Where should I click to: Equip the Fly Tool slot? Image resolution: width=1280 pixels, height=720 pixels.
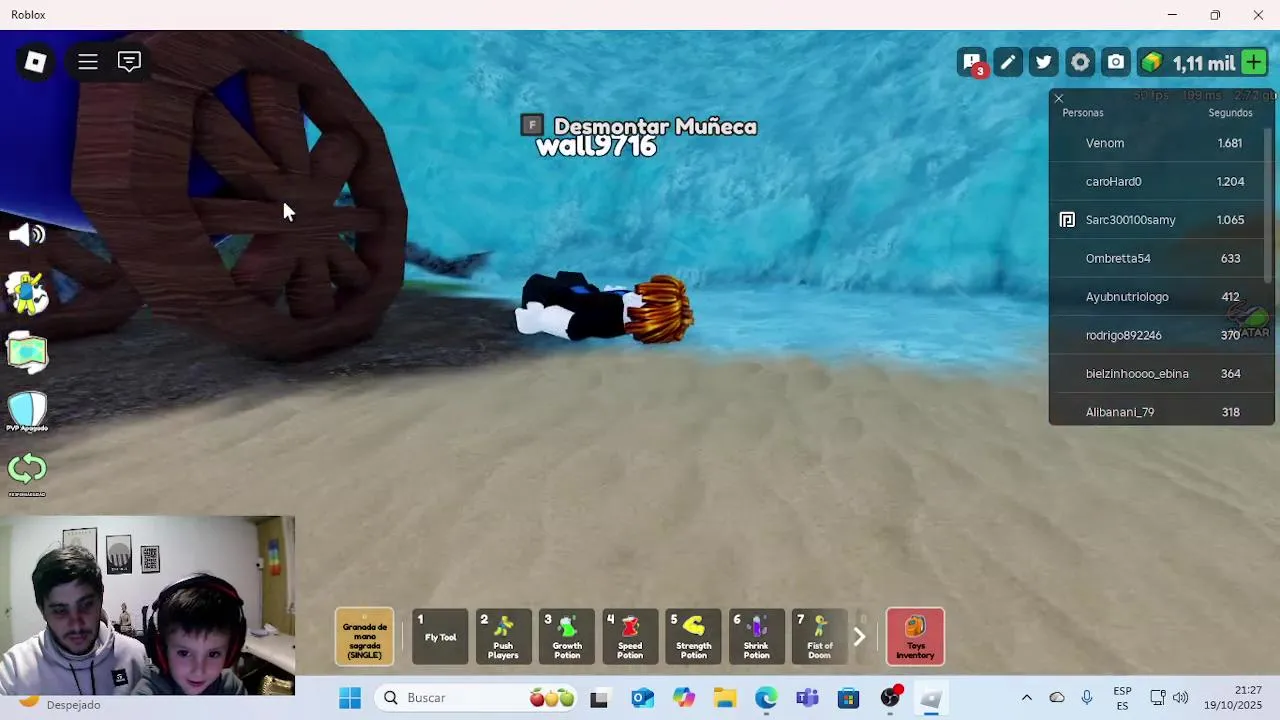click(440, 636)
